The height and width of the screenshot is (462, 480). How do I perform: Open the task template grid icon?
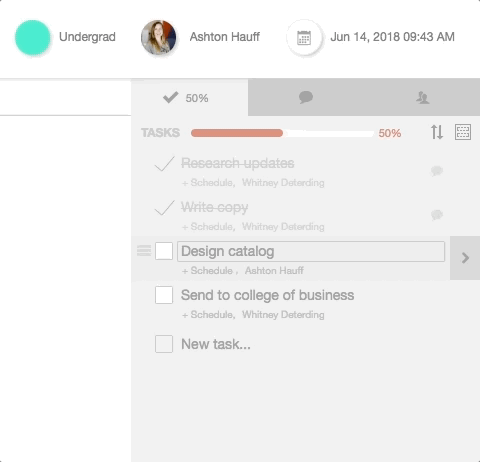coord(463,132)
